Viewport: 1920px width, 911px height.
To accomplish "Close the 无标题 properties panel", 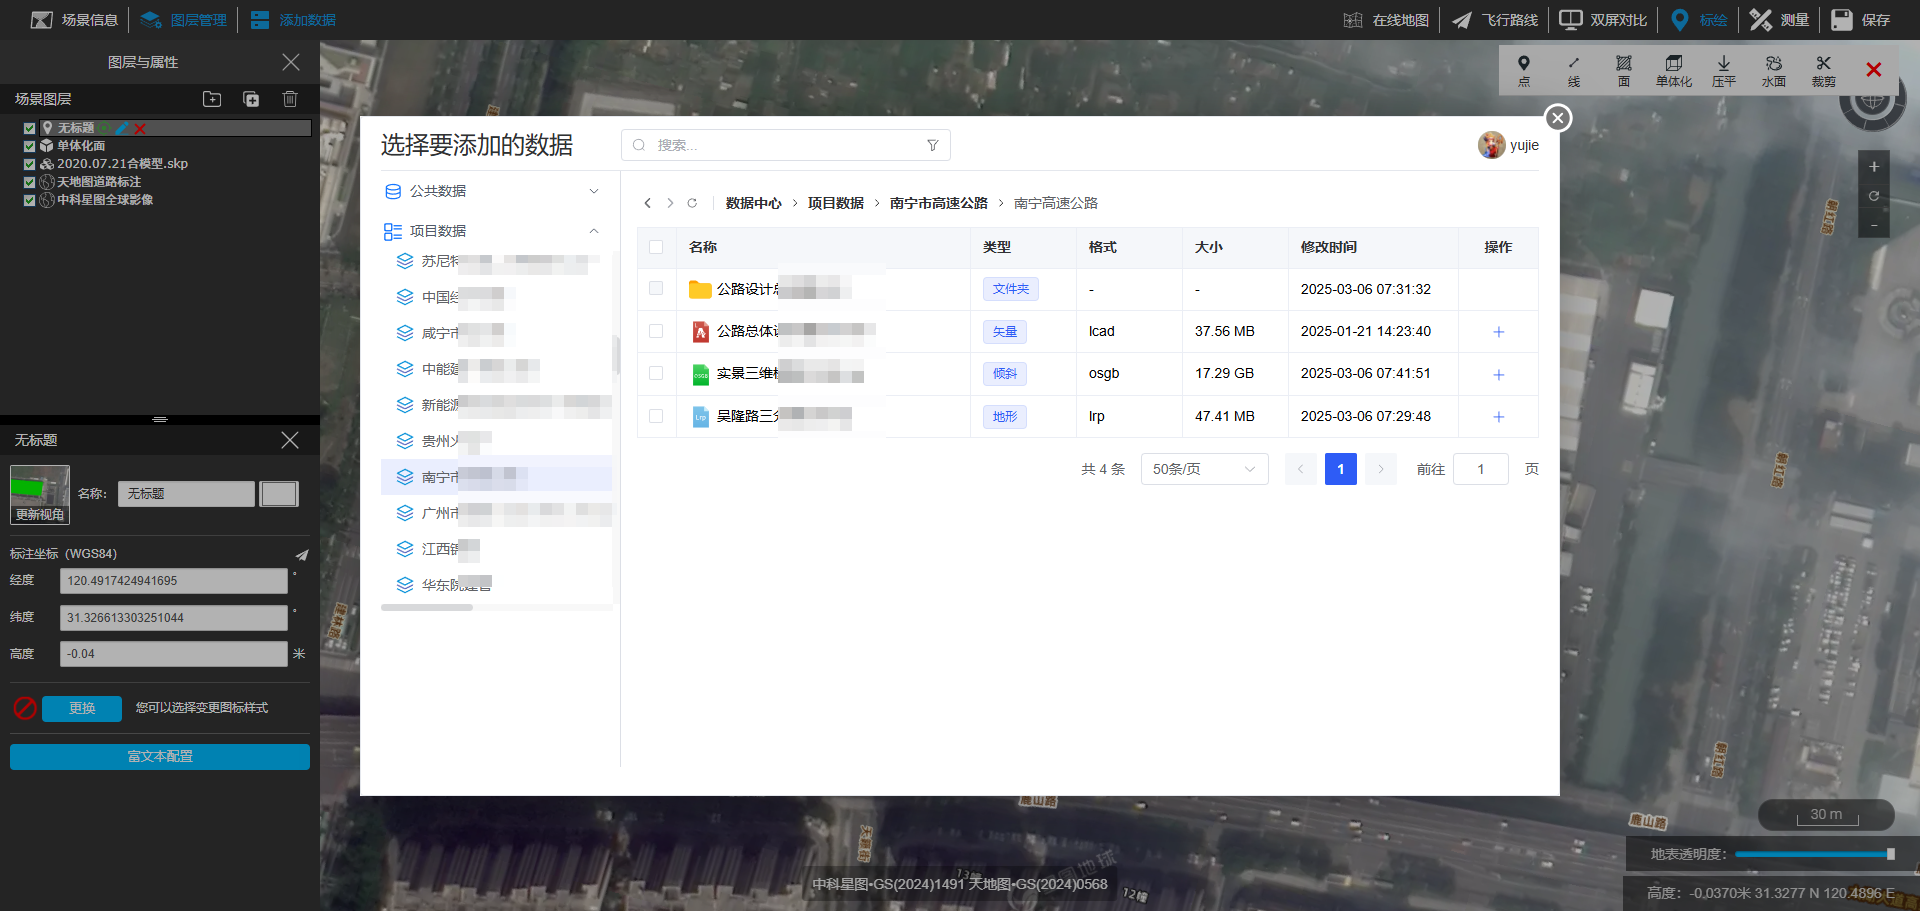I will (290, 440).
